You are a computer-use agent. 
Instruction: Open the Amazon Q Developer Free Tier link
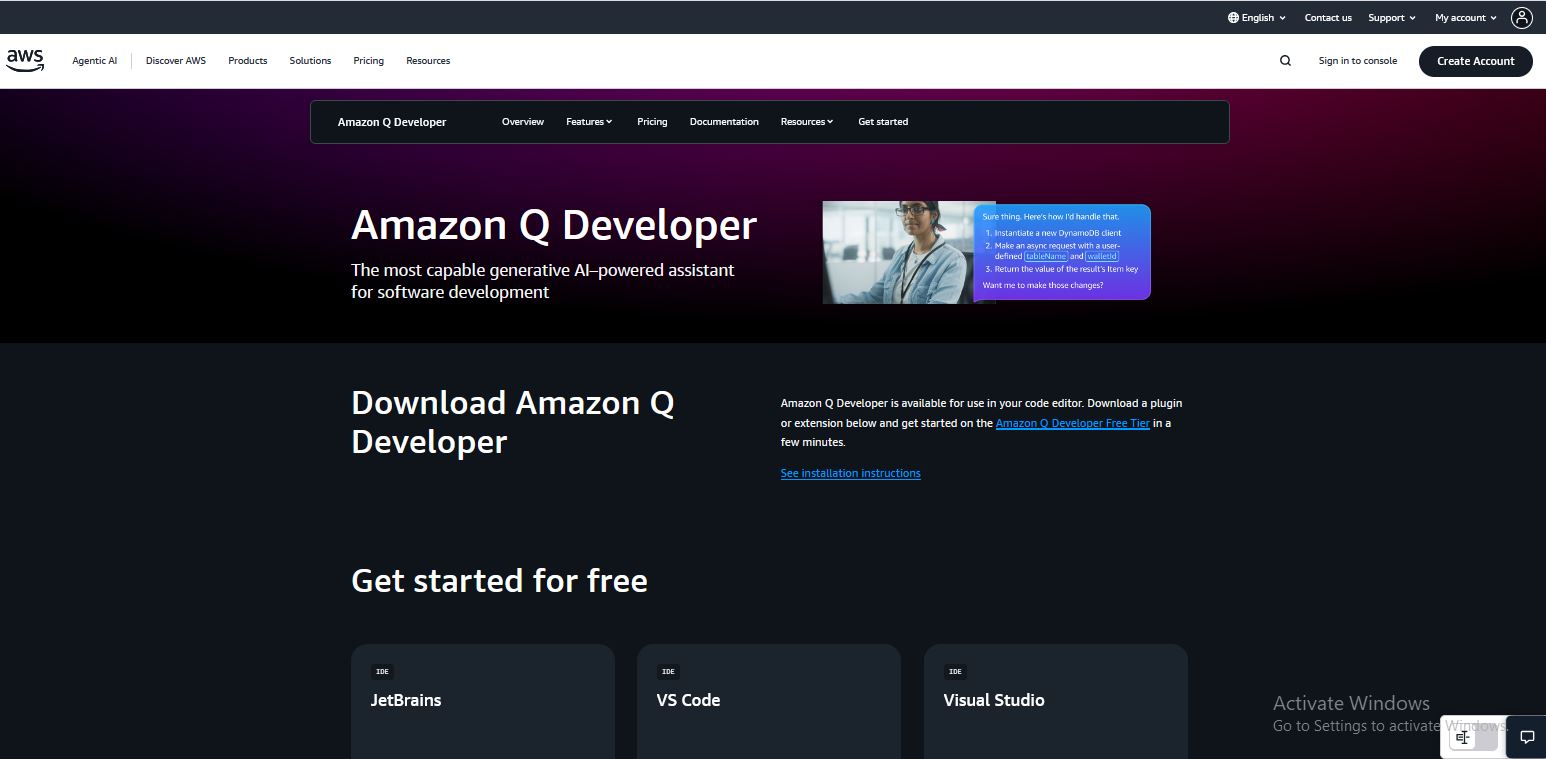point(1072,423)
